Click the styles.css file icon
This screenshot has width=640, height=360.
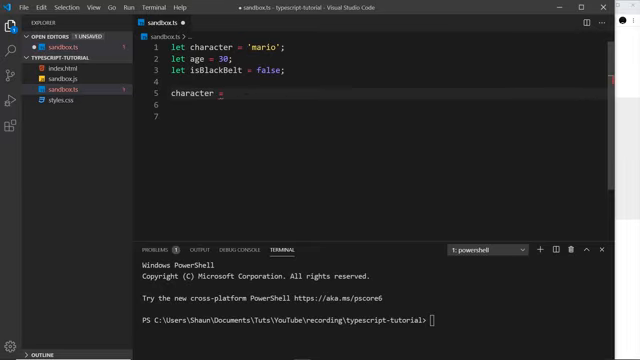pyautogui.click(x=42, y=100)
